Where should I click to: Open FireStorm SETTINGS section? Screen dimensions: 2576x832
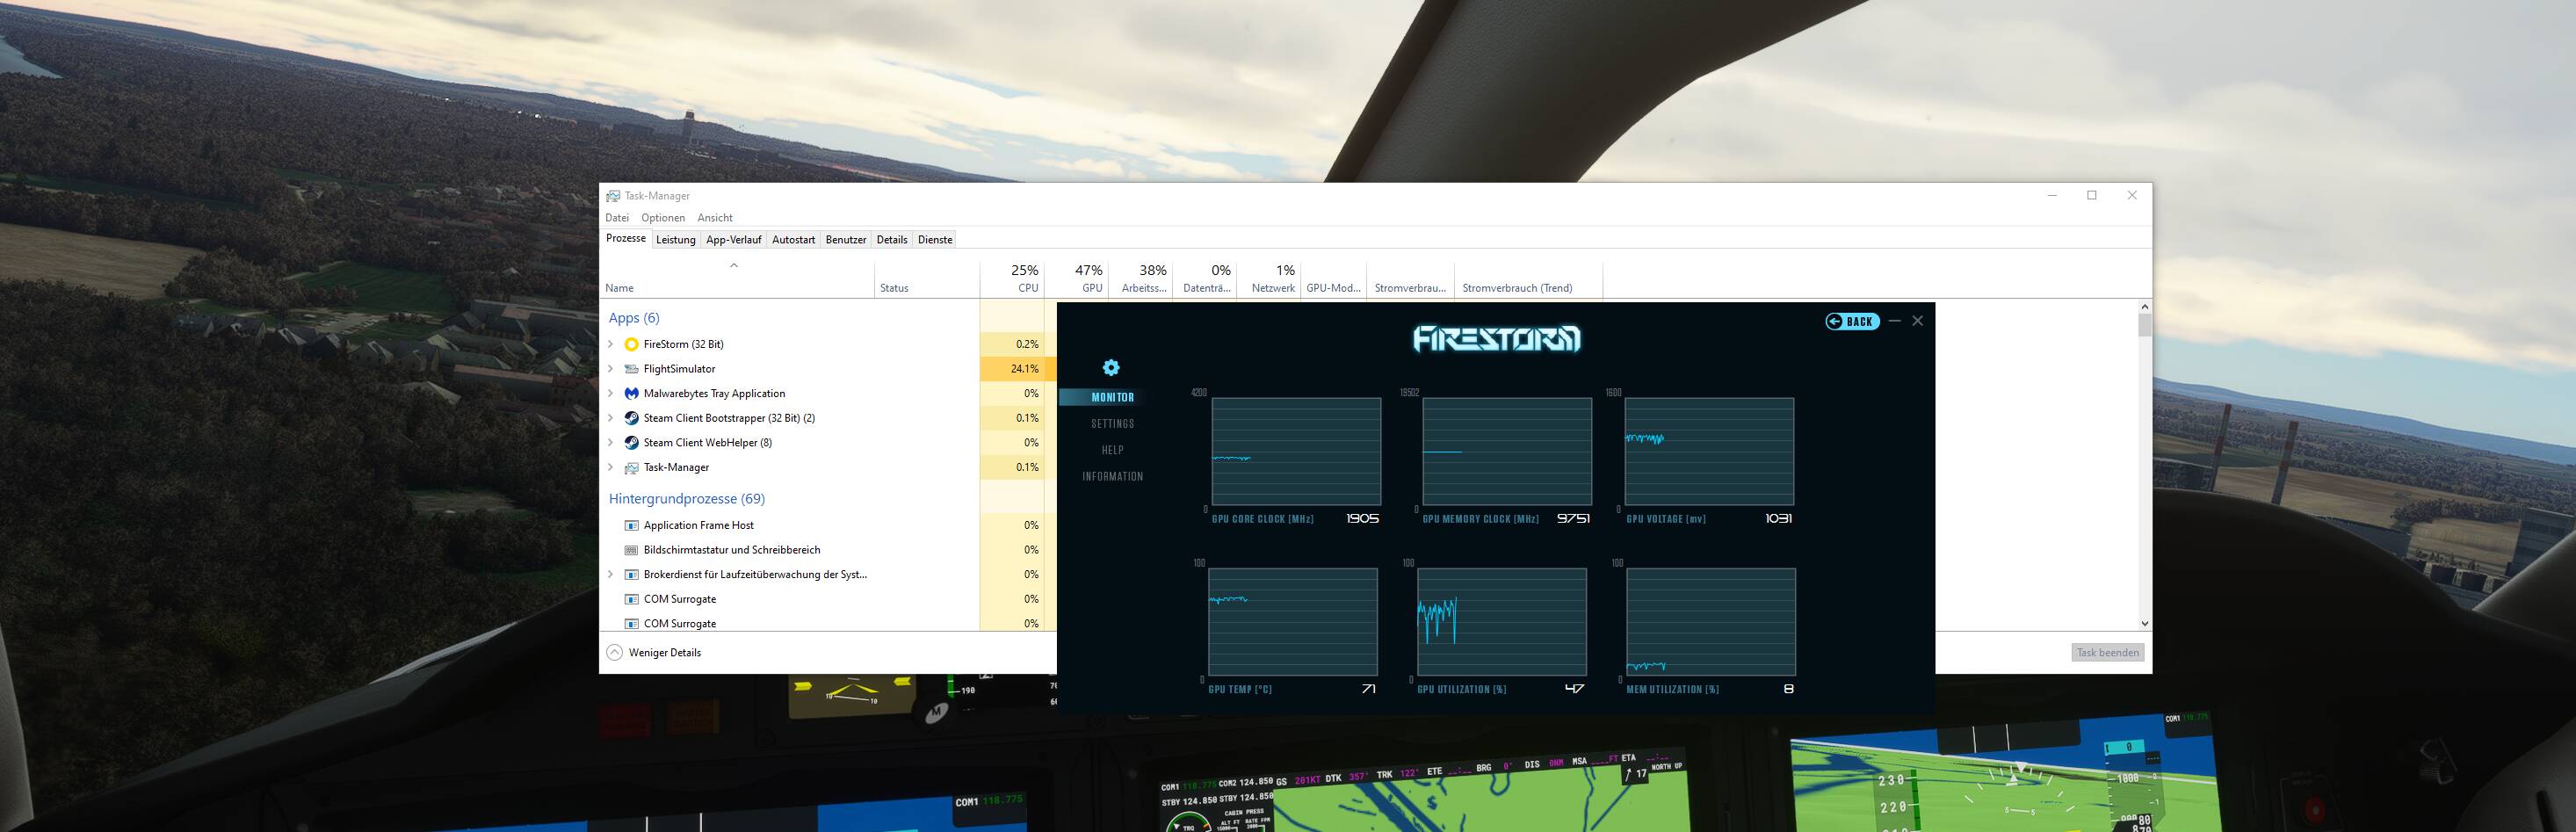(1112, 424)
